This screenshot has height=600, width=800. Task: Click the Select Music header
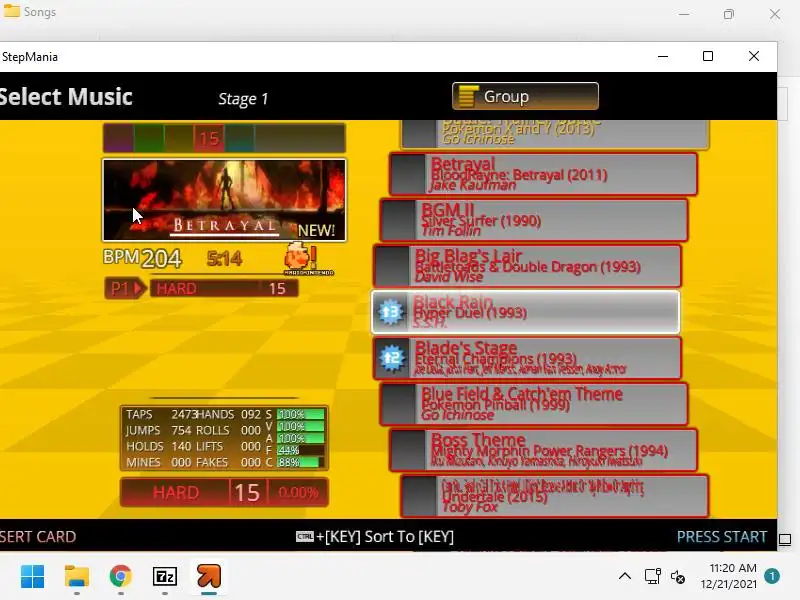66,96
